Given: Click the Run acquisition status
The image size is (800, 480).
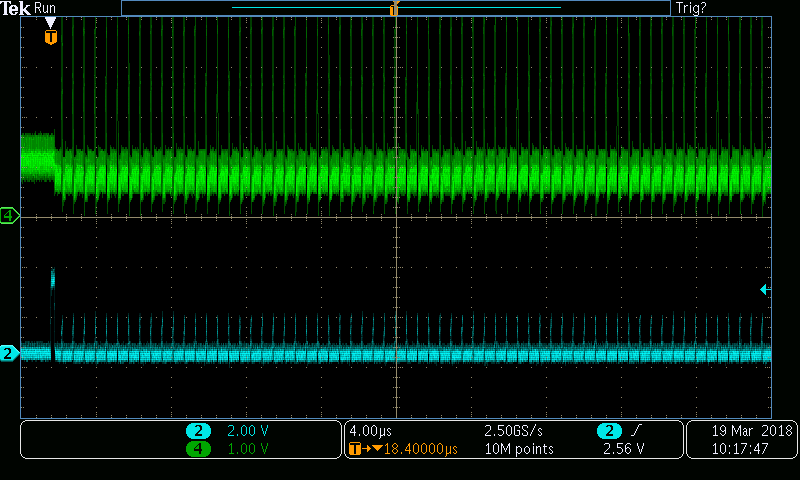Looking at the screenshot, I should (45, 8).
